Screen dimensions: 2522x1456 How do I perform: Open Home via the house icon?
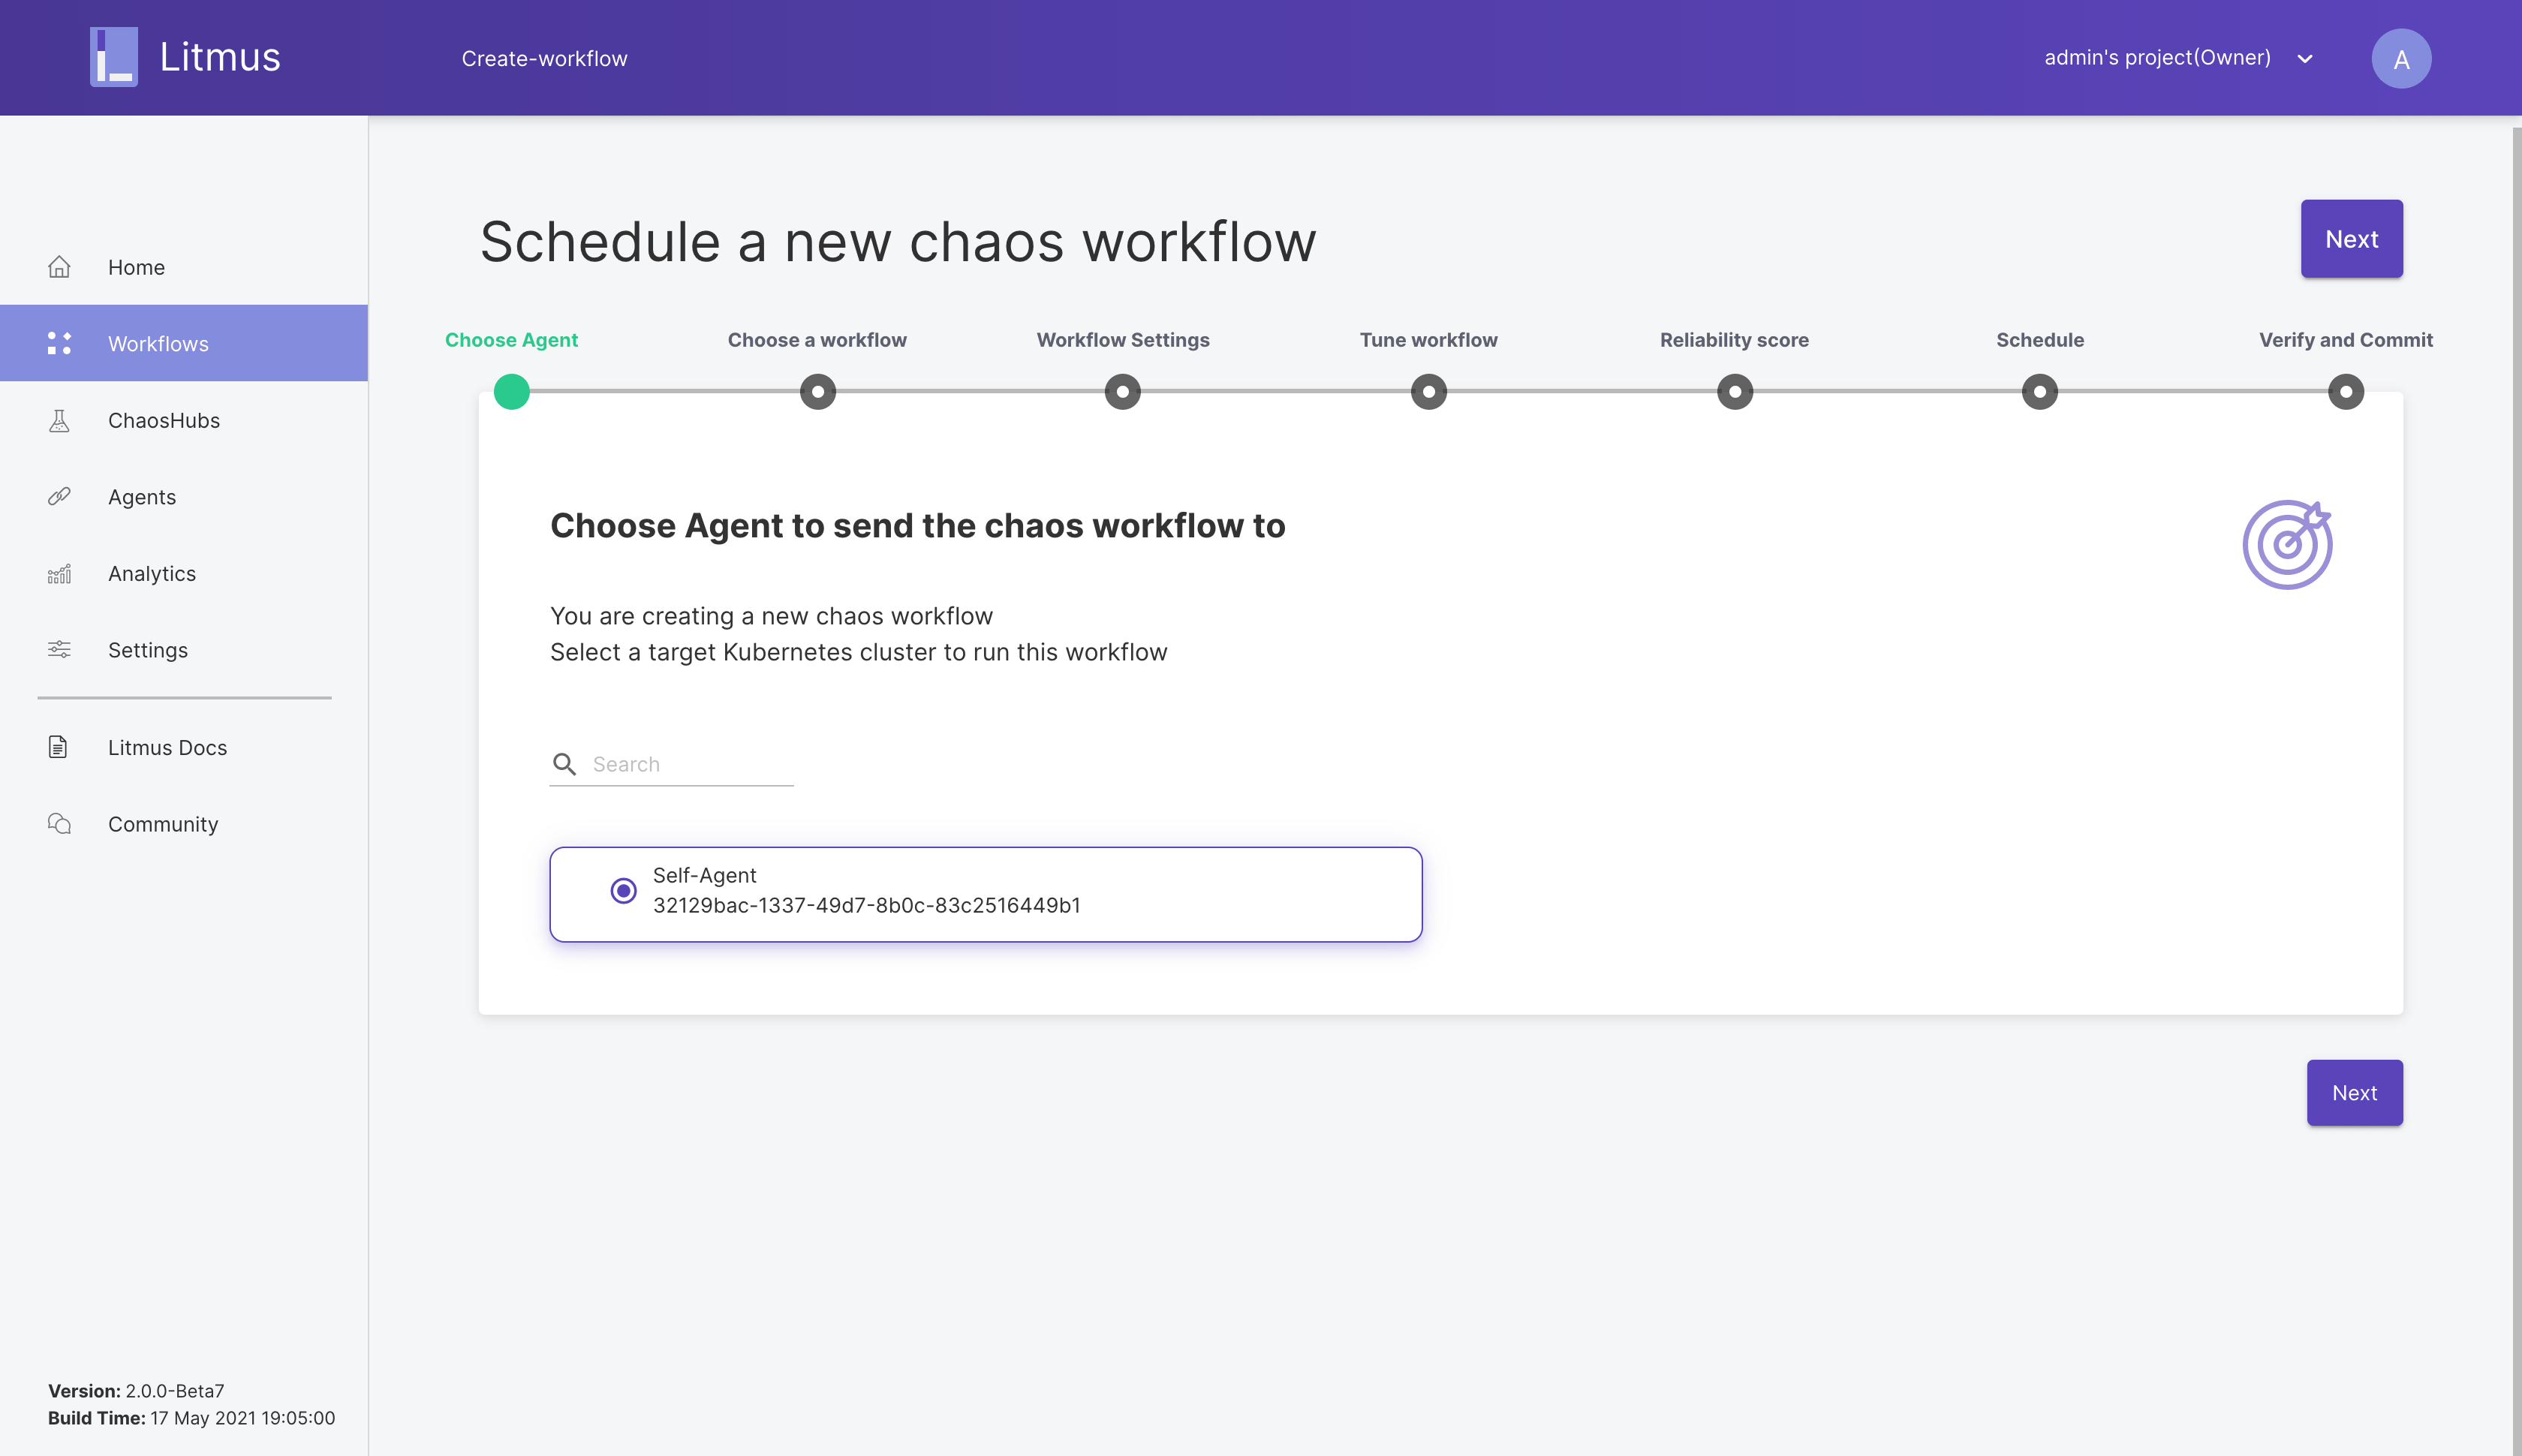click(x=59, y=267)
